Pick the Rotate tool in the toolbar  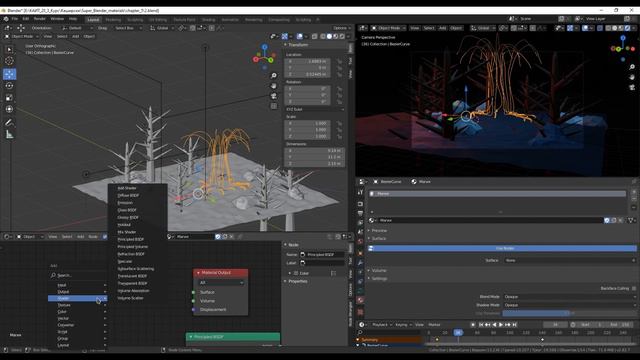tap(9, 86)
